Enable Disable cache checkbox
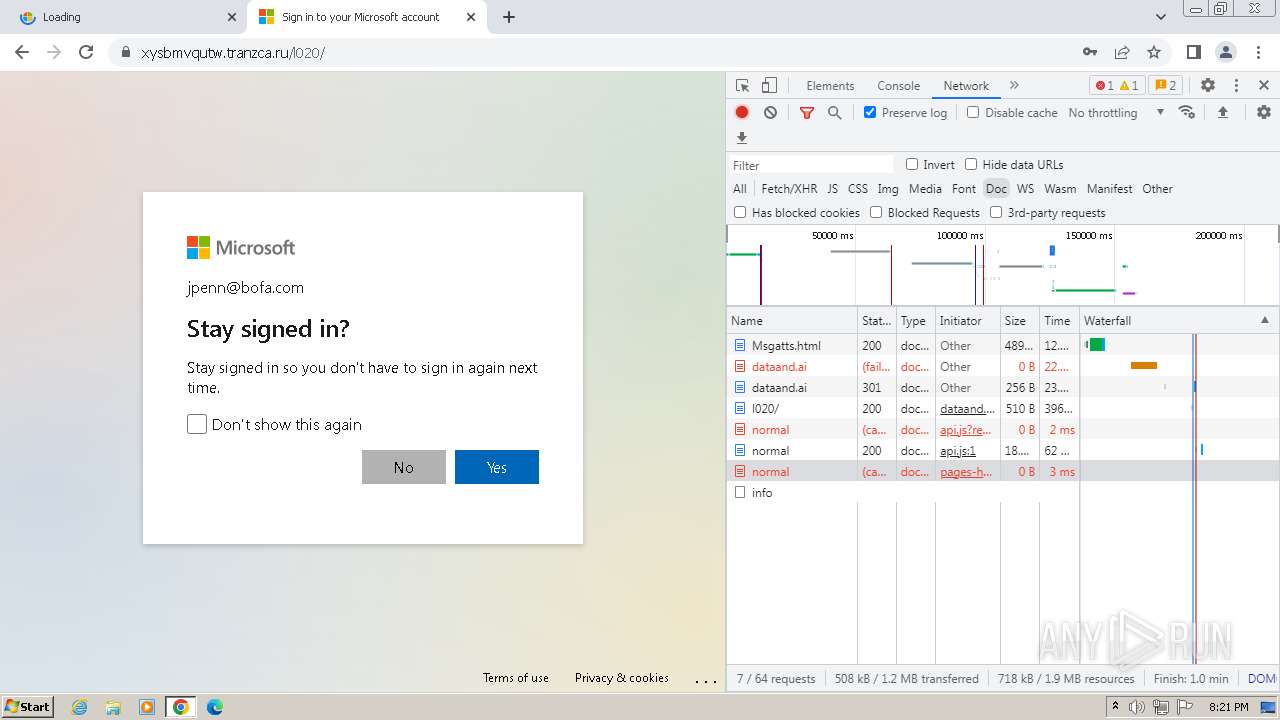The height and width of the screenshot is (720, 1280). (x=973, y=112)
